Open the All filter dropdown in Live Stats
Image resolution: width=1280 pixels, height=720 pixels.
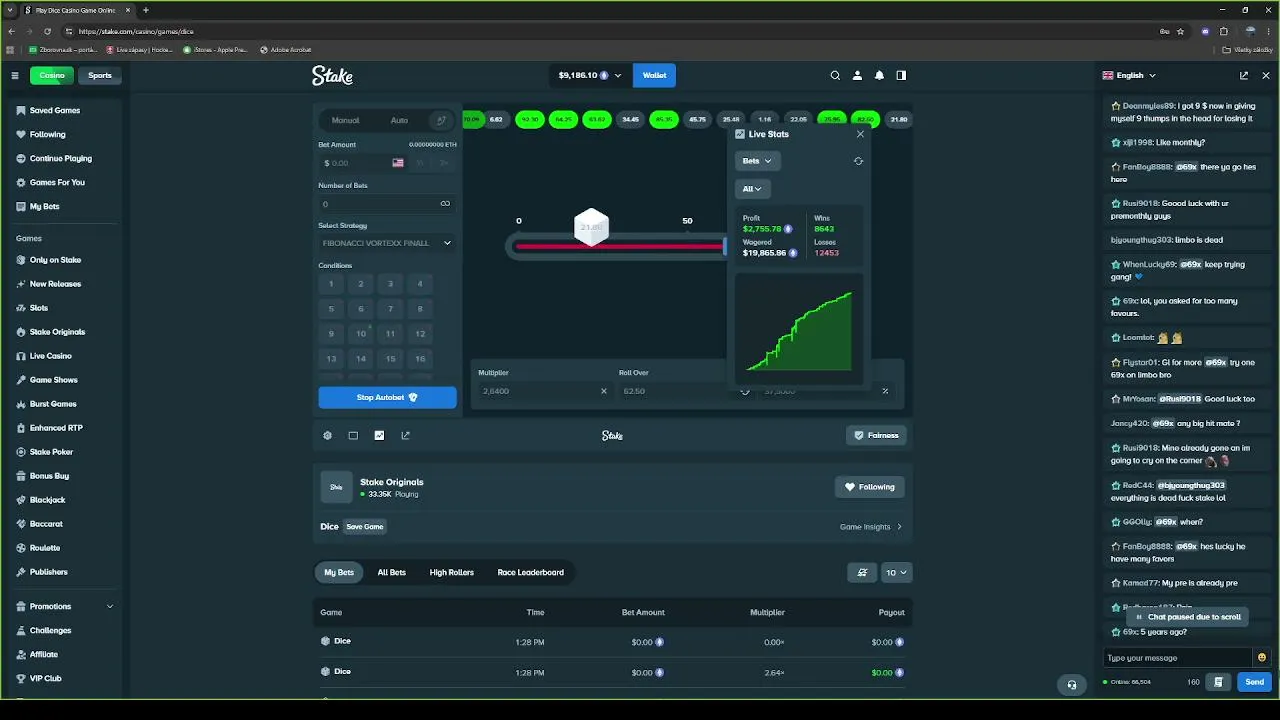(x=751, y=189)
